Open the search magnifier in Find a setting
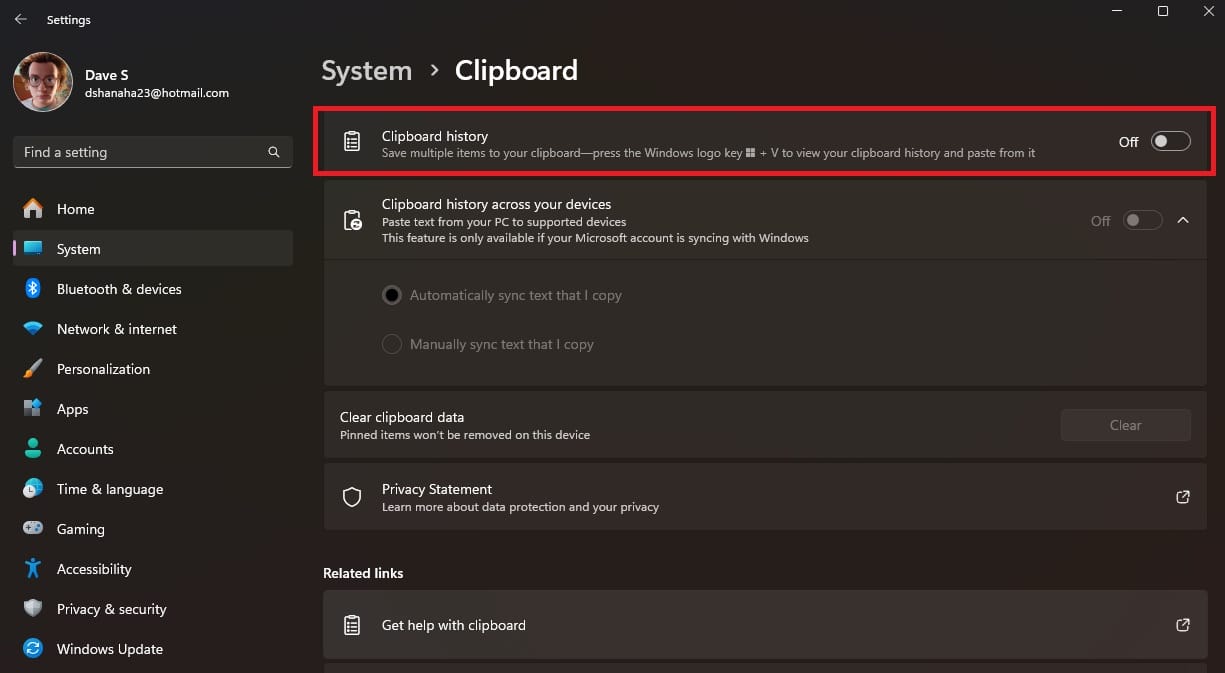The width and height of the screenshot is (1225, 673). coord(273,152)
